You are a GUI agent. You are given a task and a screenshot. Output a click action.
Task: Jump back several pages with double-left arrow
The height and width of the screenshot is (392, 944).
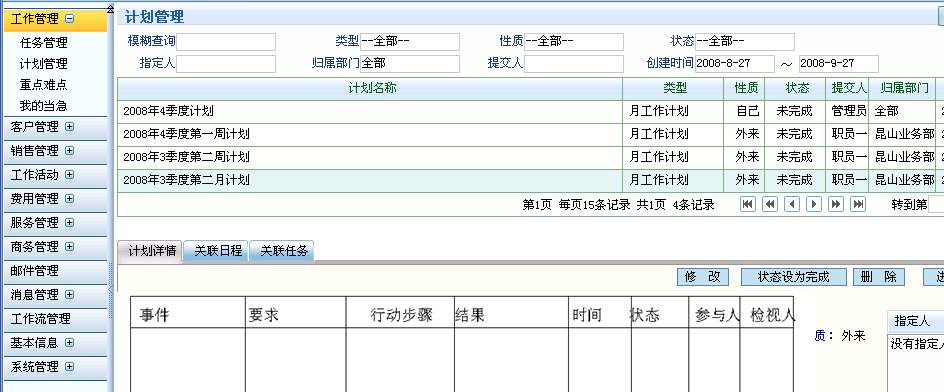770,204
